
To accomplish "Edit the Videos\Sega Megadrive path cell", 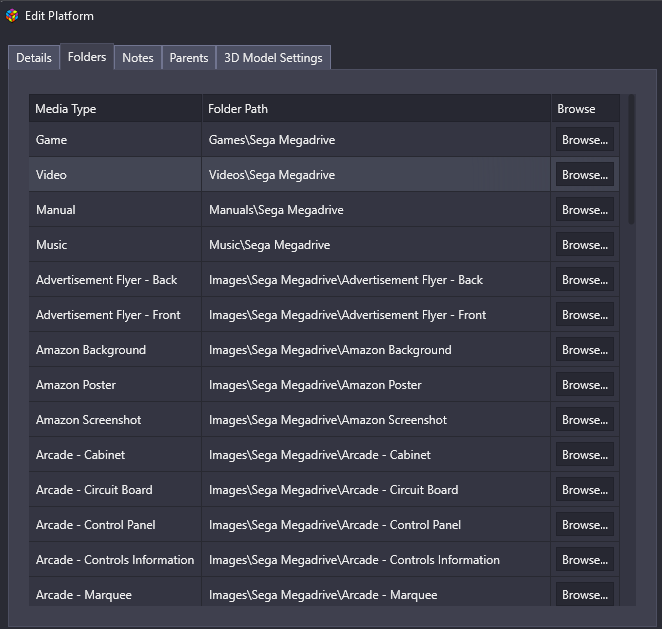I will pyautogui.click(x=376, y=175).
